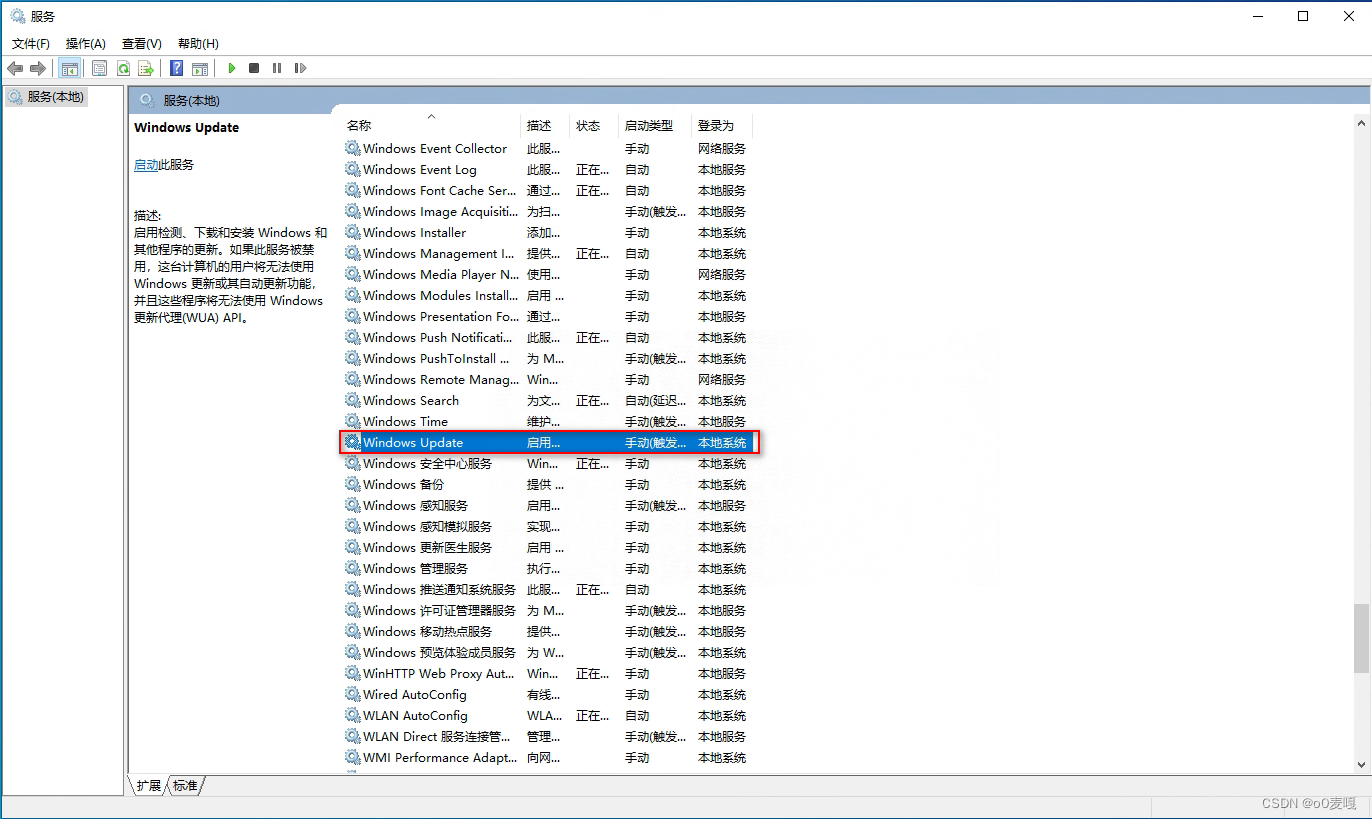Sort by the 登录为 column header
1372x819 pixels.
[x=721, y=125]
